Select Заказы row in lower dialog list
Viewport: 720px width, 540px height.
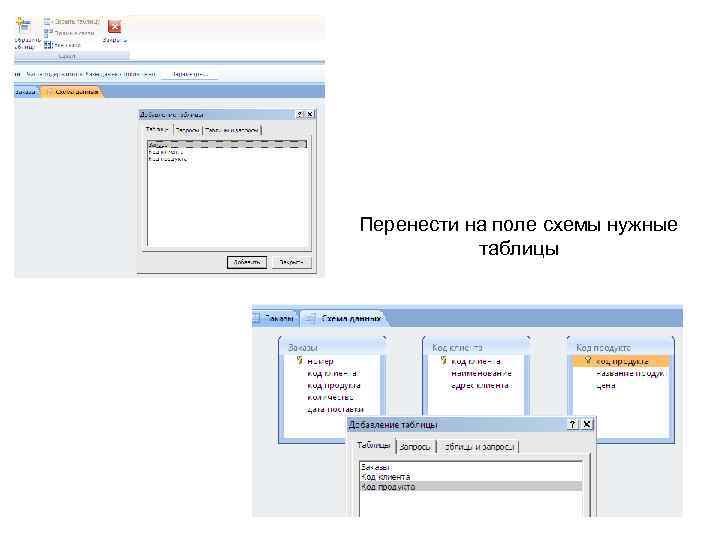[471, 467]
